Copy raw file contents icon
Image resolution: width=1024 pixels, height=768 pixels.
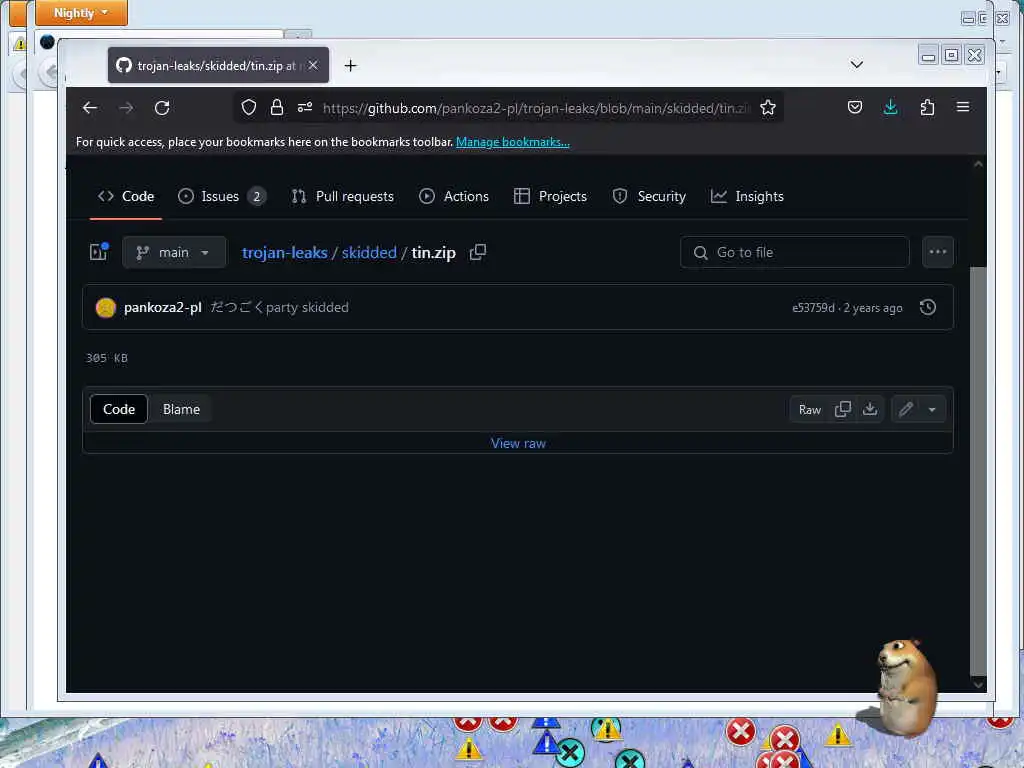coord(842,409)
